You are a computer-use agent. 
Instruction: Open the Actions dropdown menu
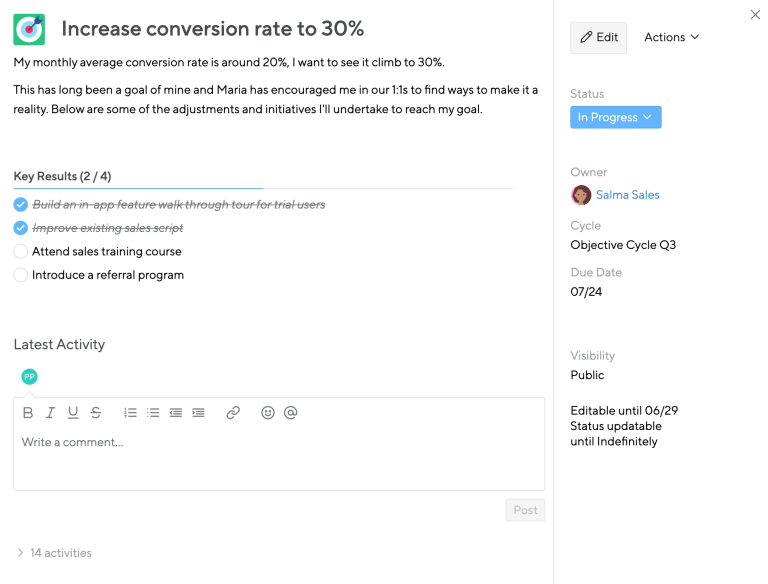(672, 37)
